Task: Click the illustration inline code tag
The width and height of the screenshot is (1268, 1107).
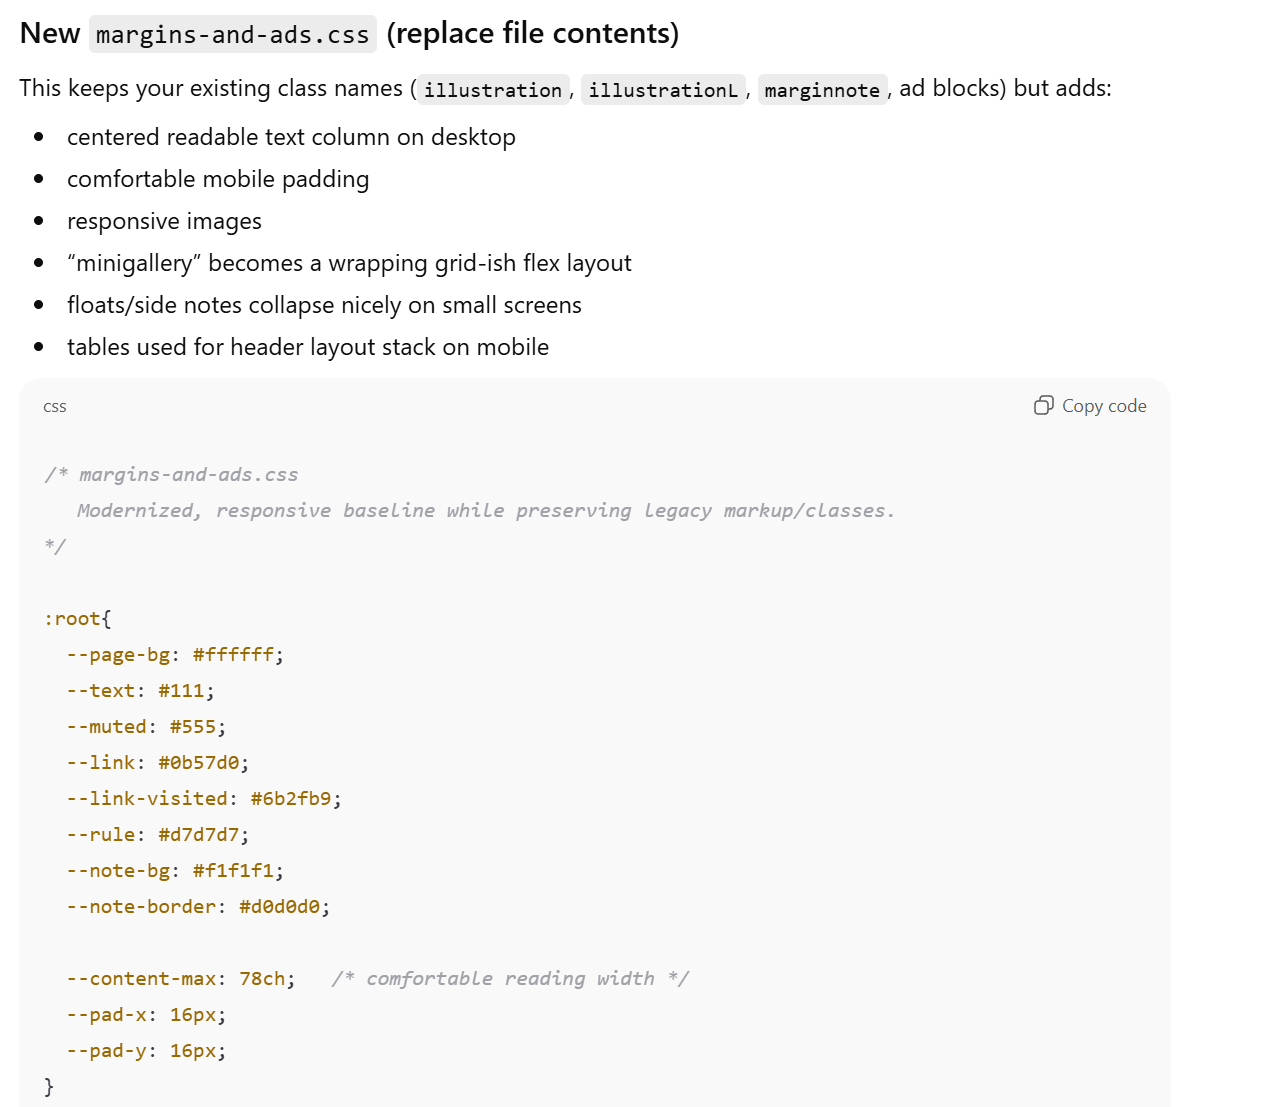Action: (492, 90)
